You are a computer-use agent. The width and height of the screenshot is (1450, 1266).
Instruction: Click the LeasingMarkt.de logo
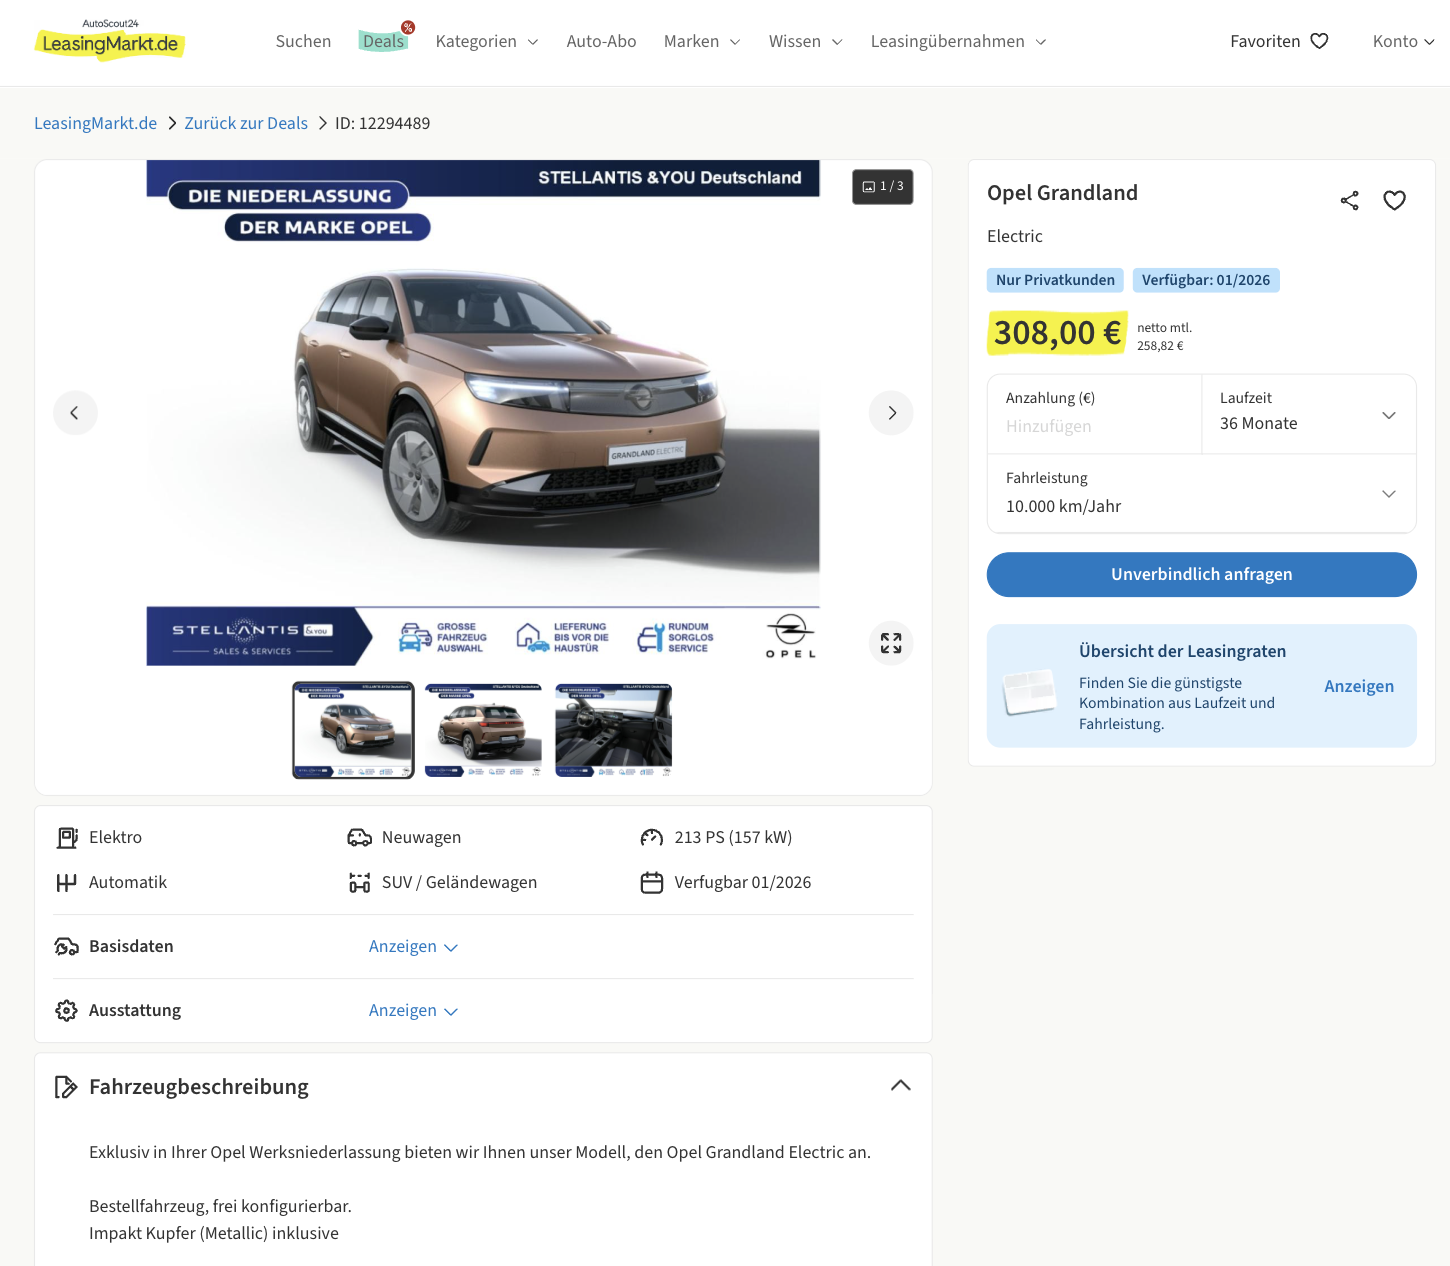tap(110, 41)
